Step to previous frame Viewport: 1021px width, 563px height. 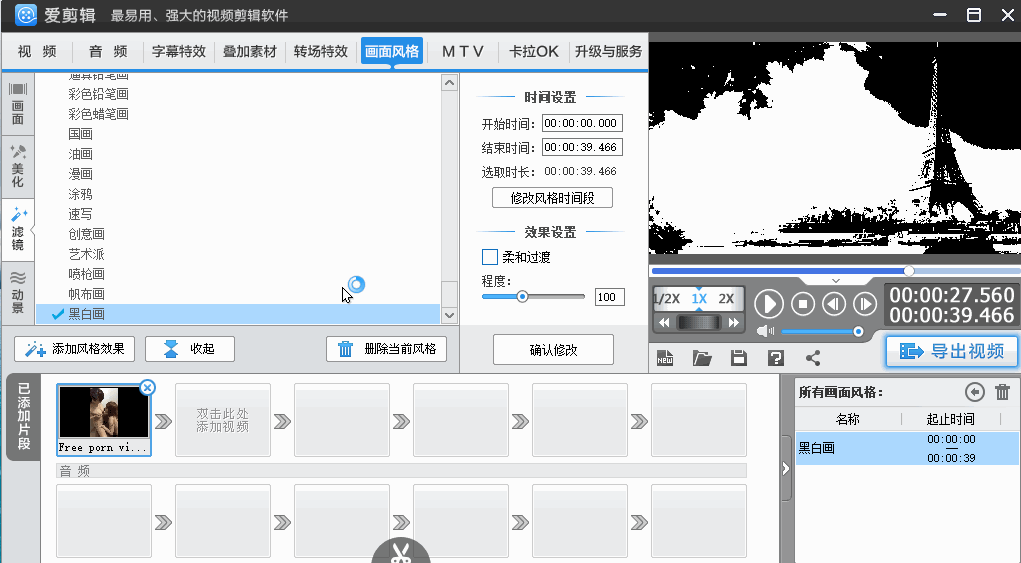point(834,304)
